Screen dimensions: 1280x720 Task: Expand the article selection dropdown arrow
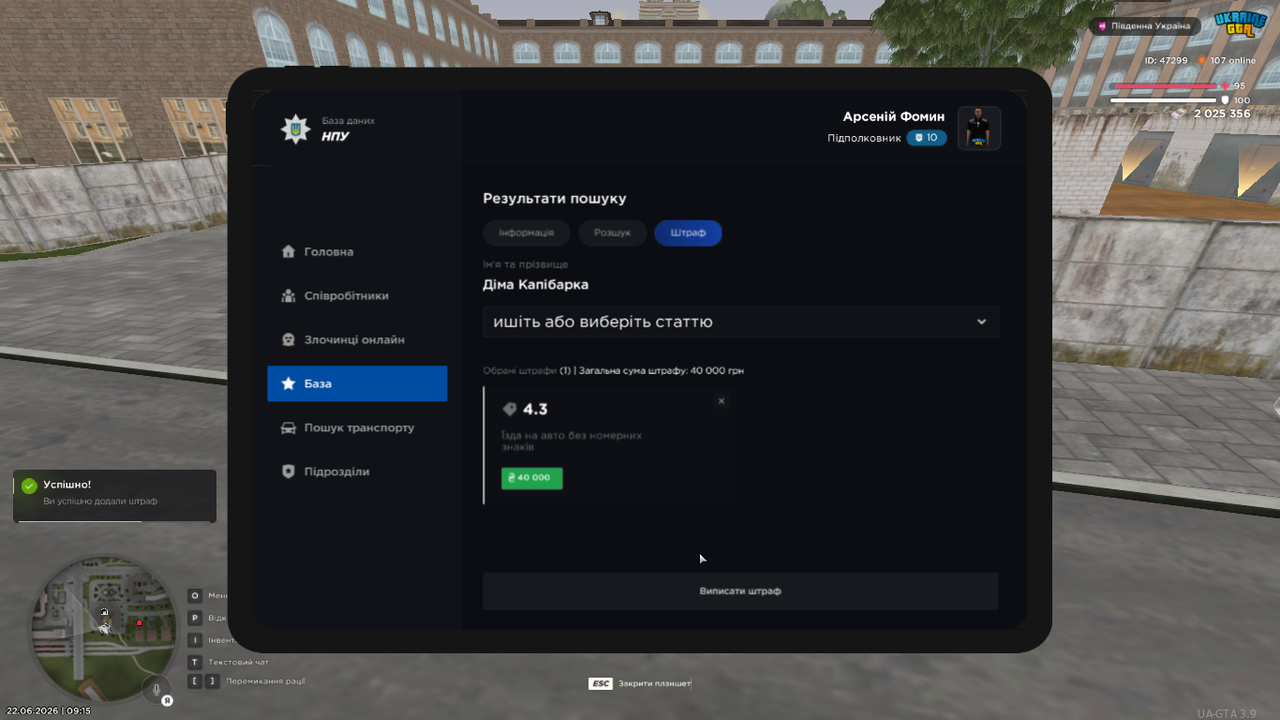981,322
